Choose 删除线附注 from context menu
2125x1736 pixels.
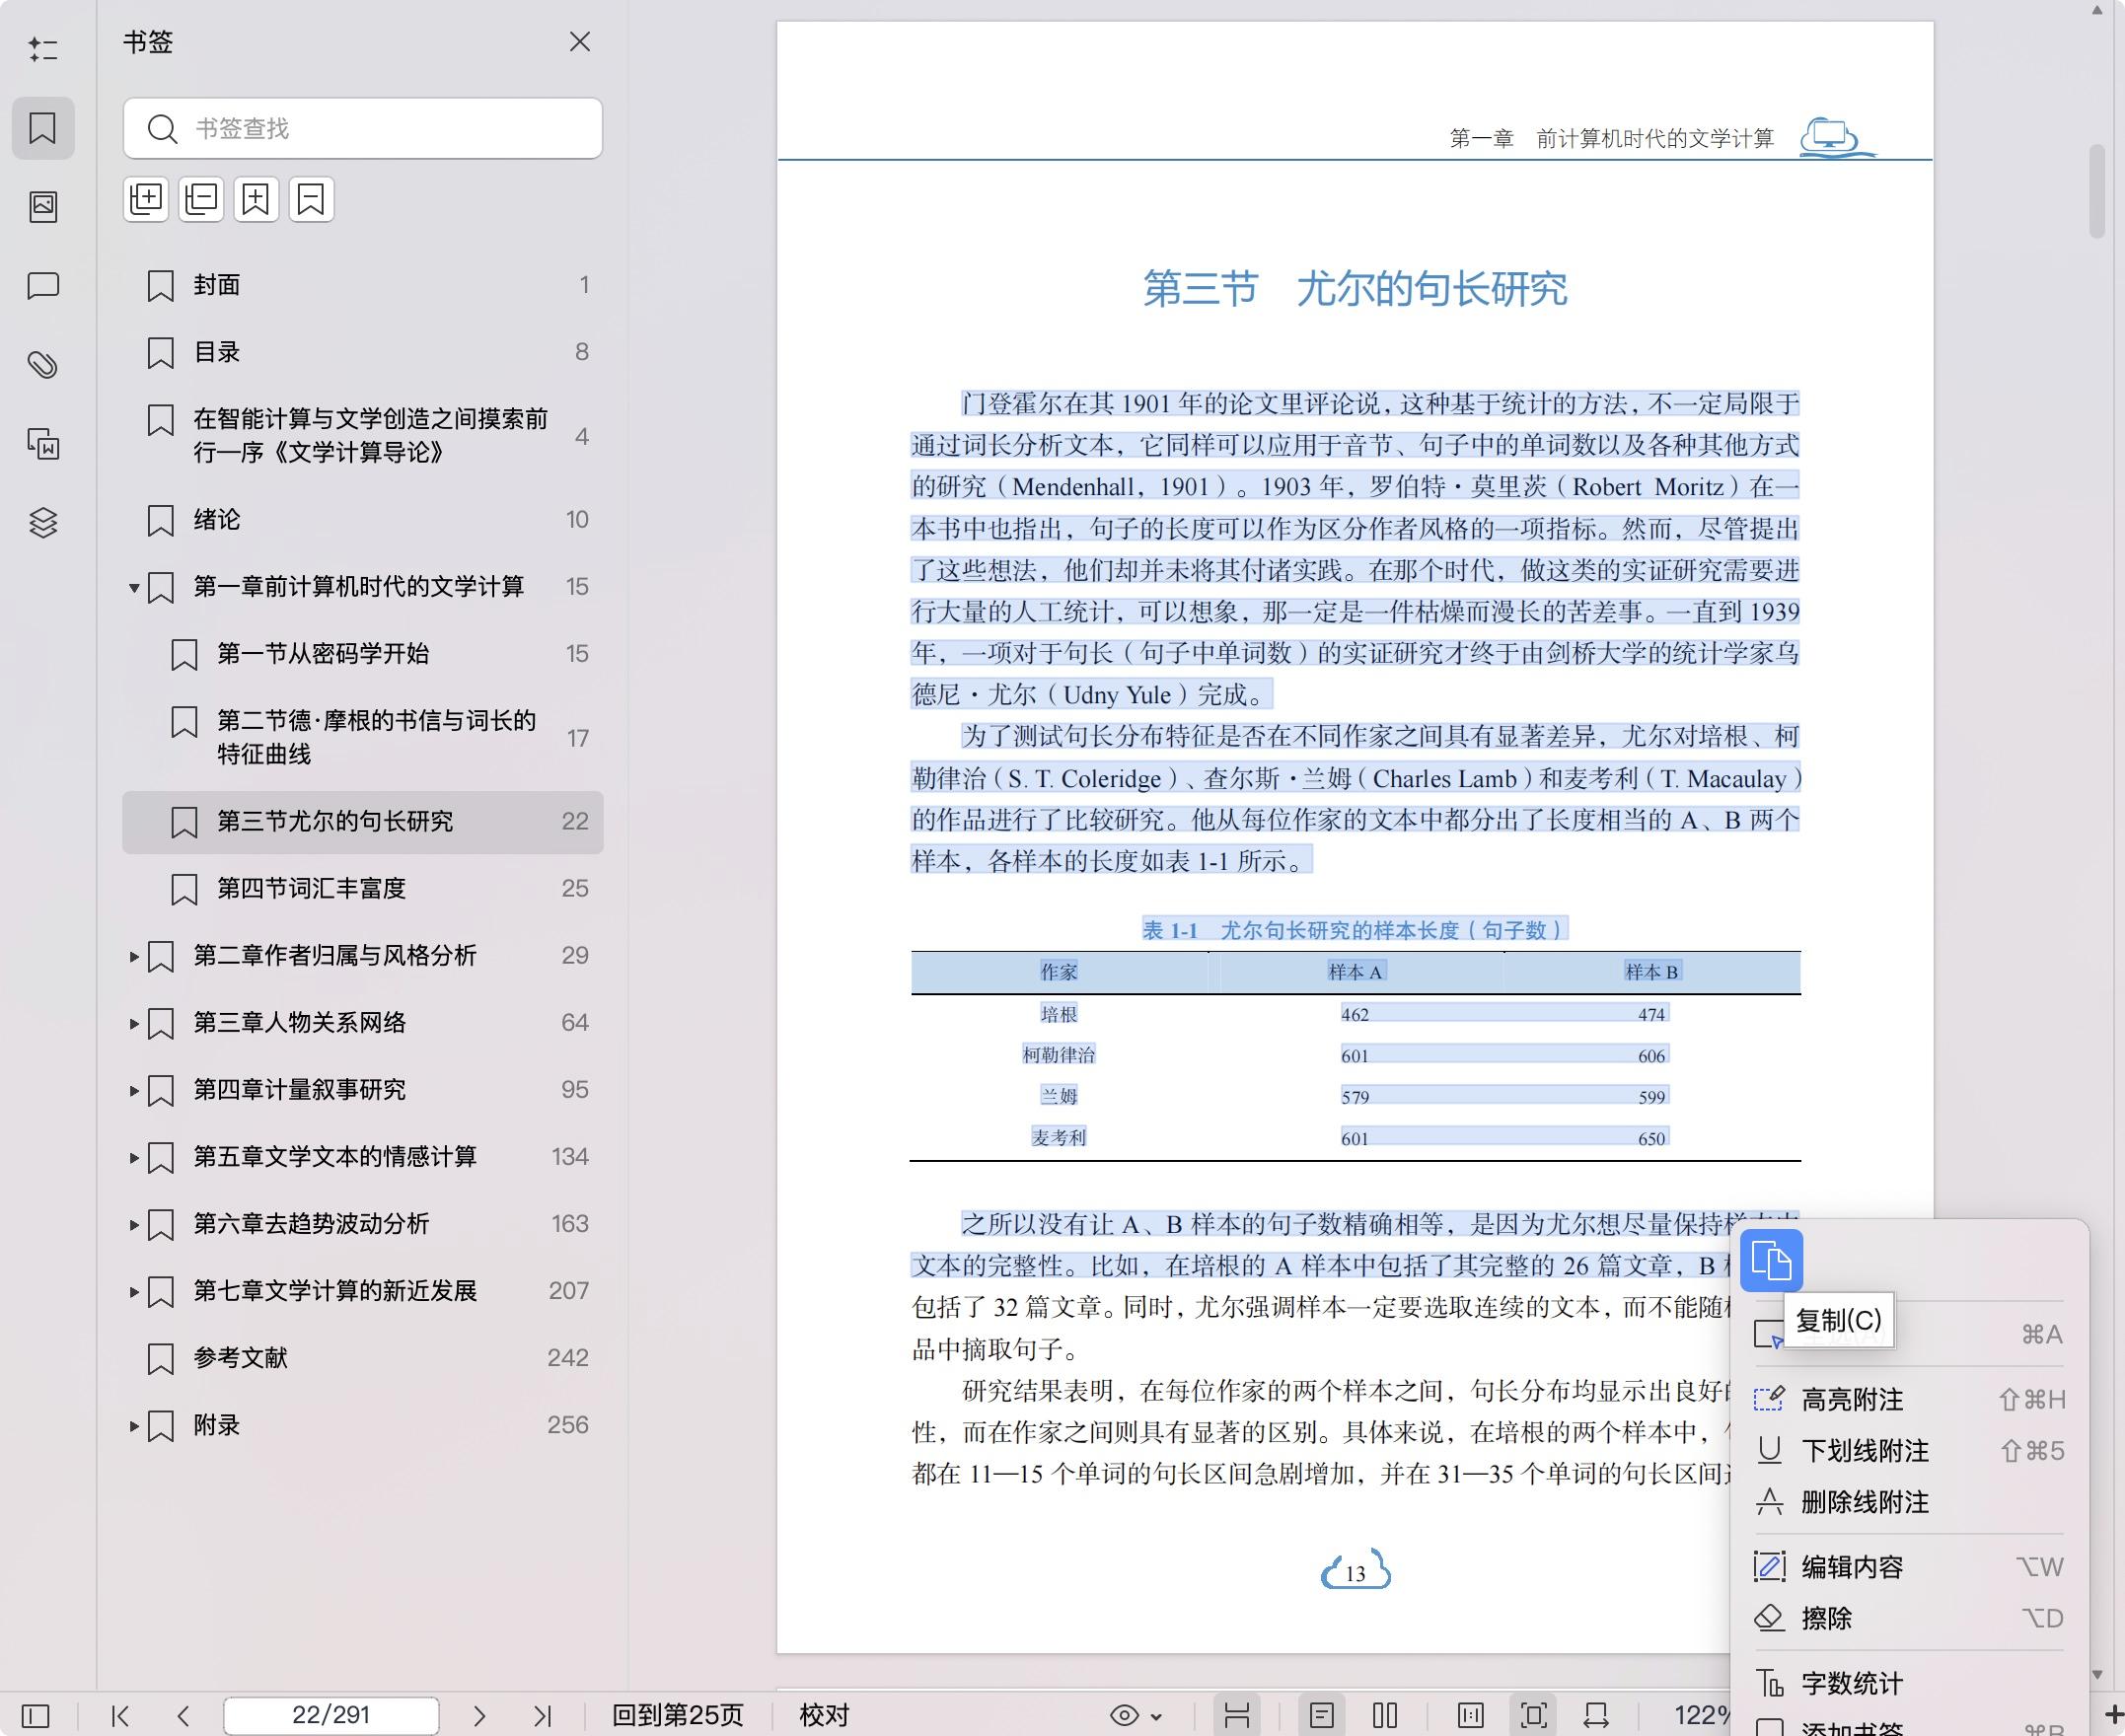(x=1909, y=1502)
